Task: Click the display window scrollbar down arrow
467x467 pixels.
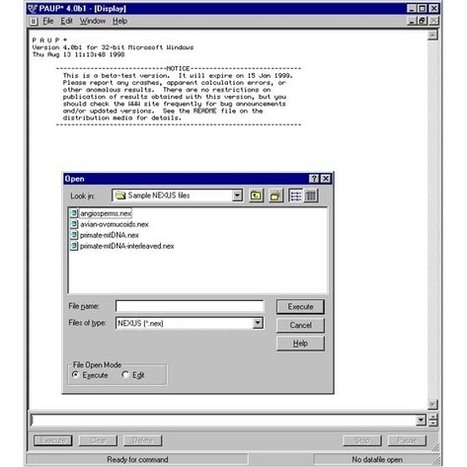Action: pos(432,404)
